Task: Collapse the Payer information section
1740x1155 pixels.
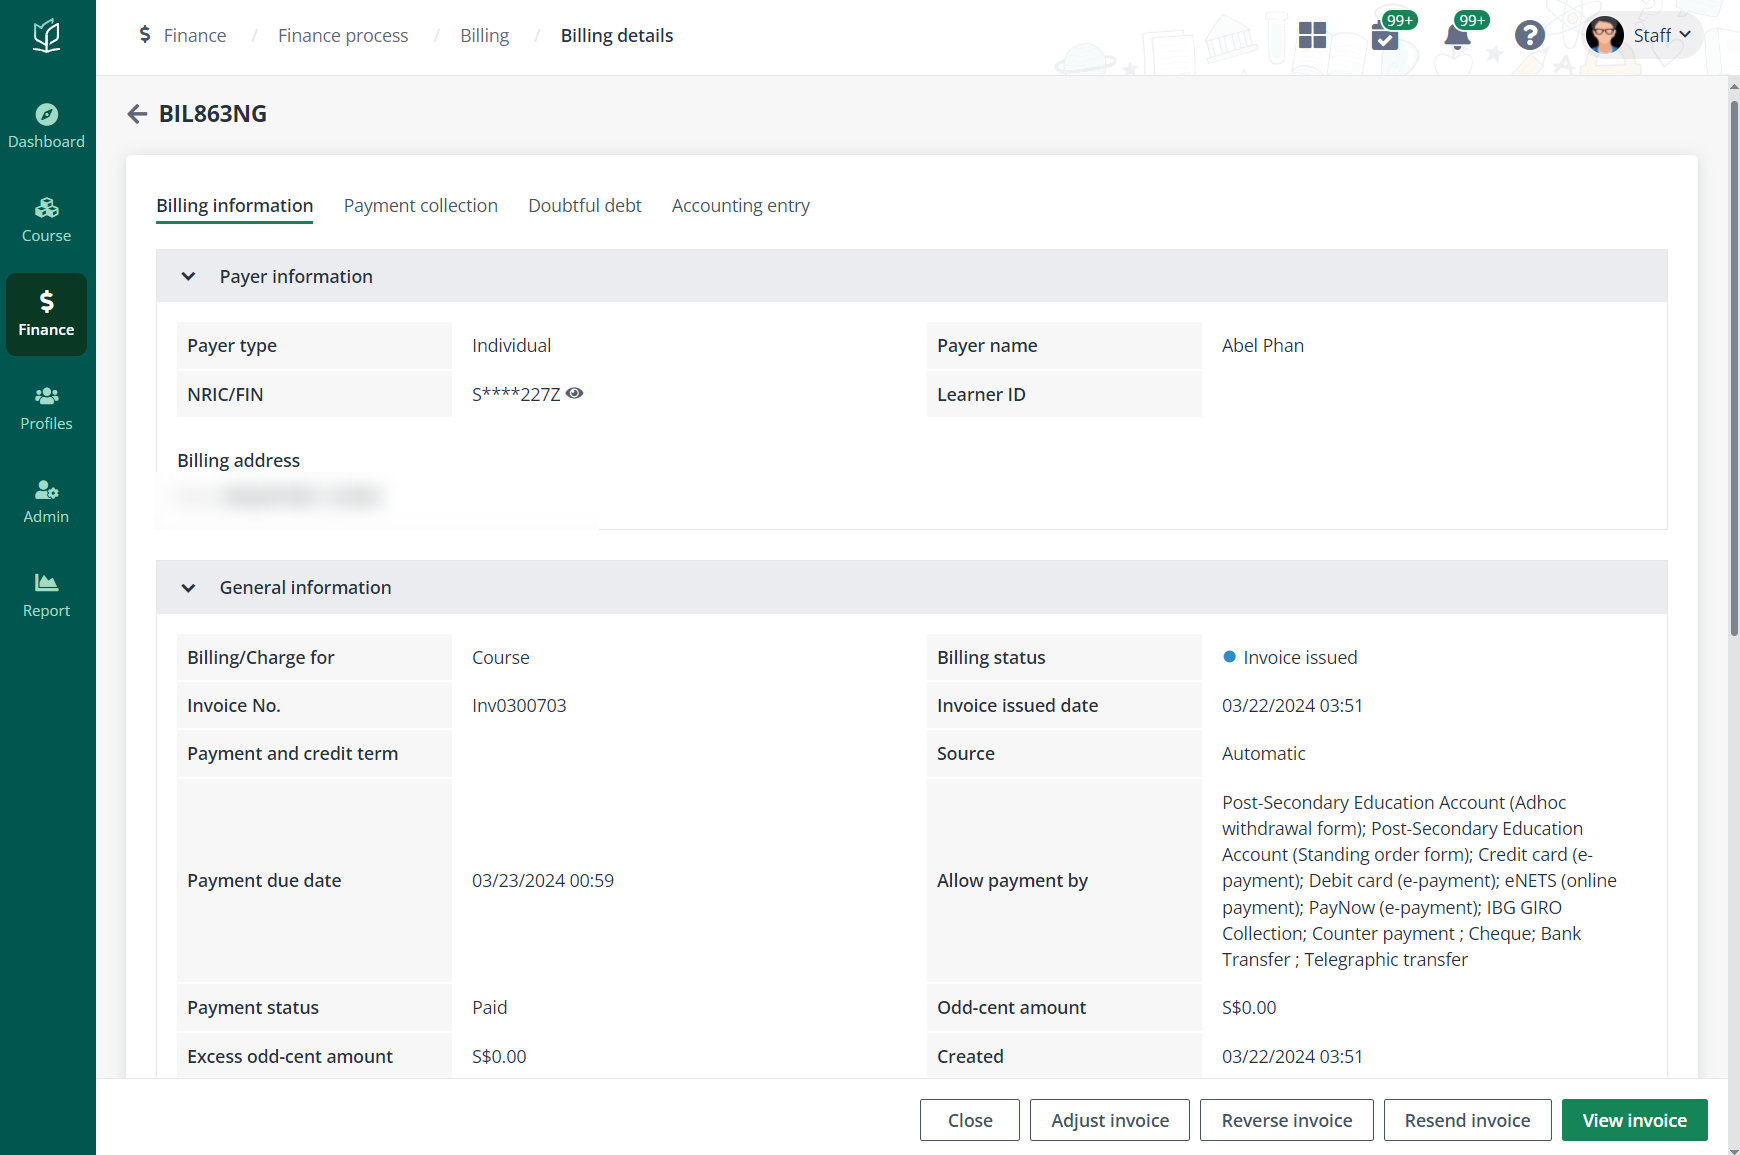Action: [188, 276]
